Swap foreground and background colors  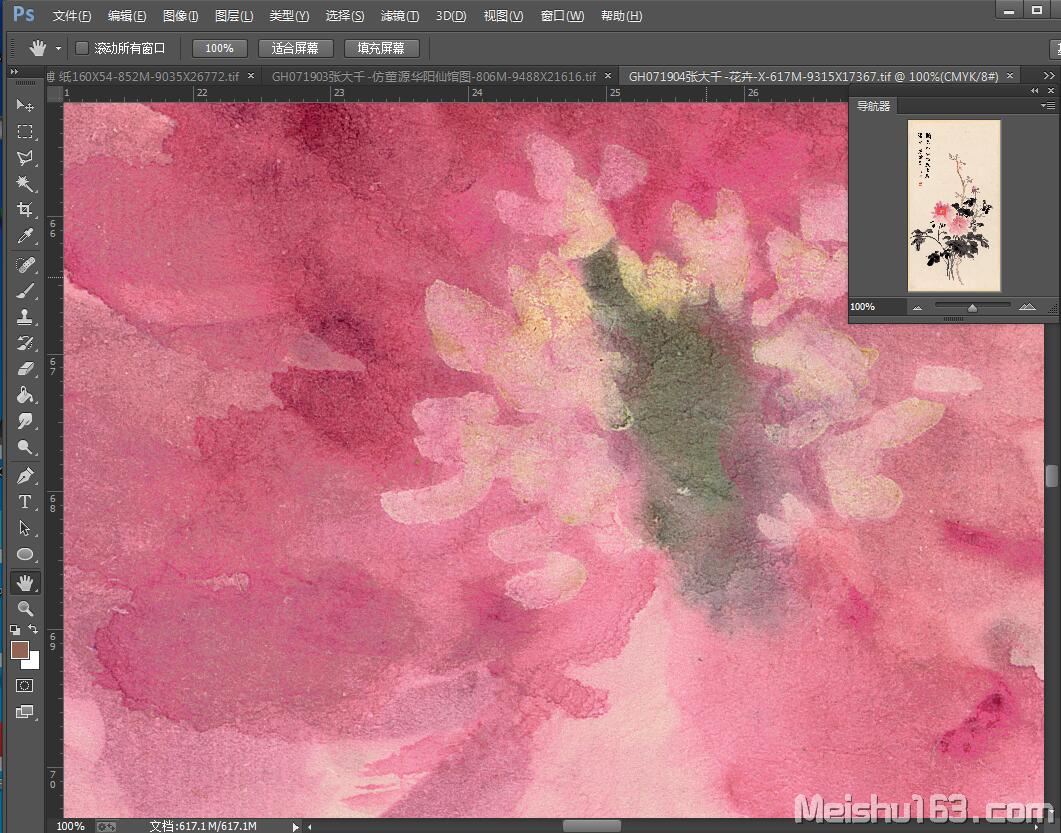pos(32,629)
